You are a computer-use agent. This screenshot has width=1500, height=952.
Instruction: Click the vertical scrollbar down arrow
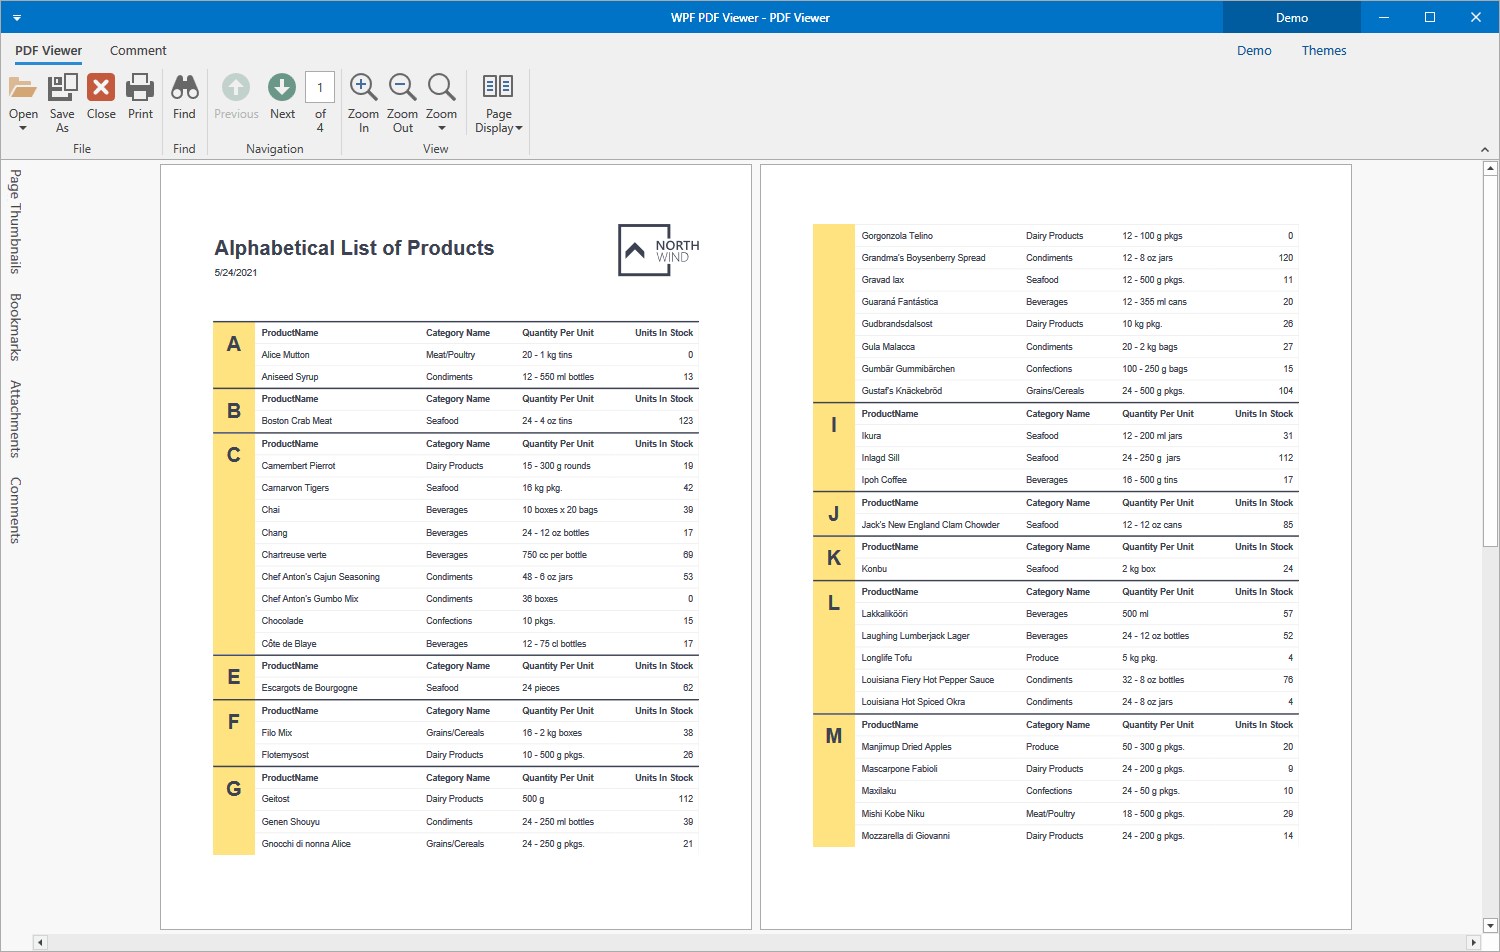pyautogui.click(x=1490, y=926)
